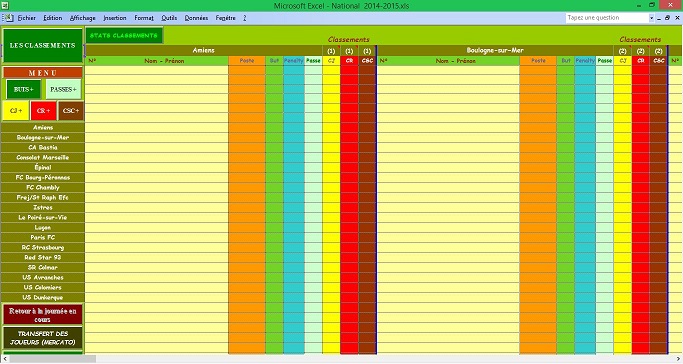
Task: Click the brown CSC+ button
Action: [x=71, y=111]
